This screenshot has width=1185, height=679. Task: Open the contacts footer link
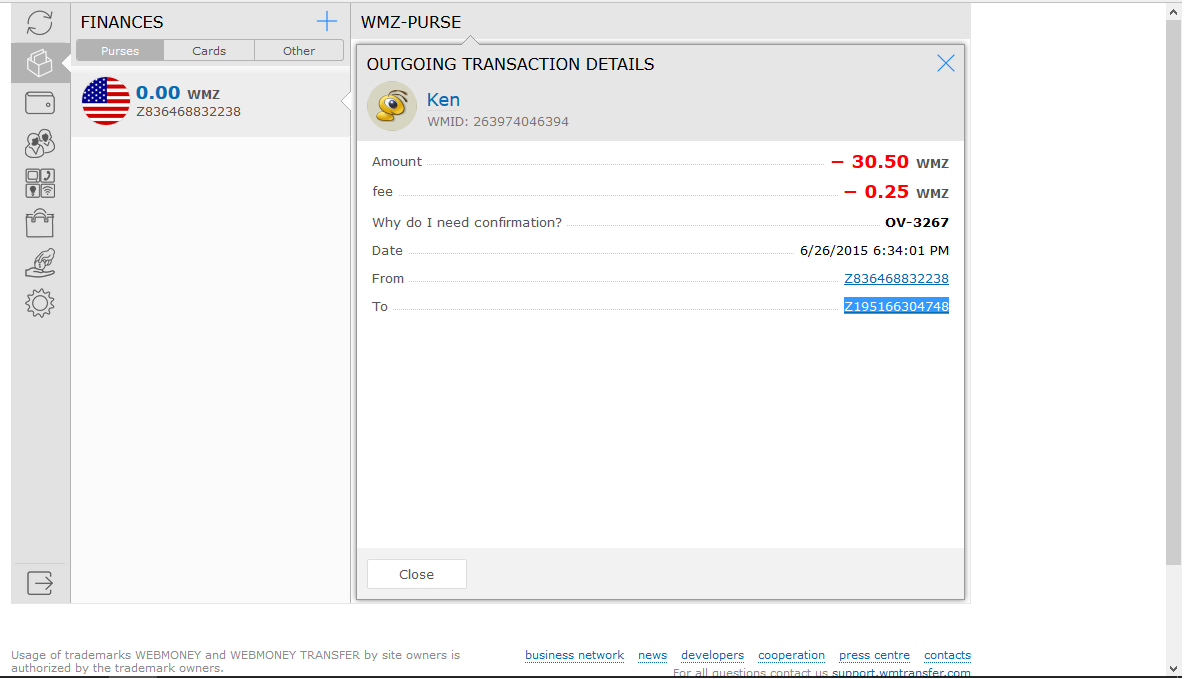tap(947, 655)
